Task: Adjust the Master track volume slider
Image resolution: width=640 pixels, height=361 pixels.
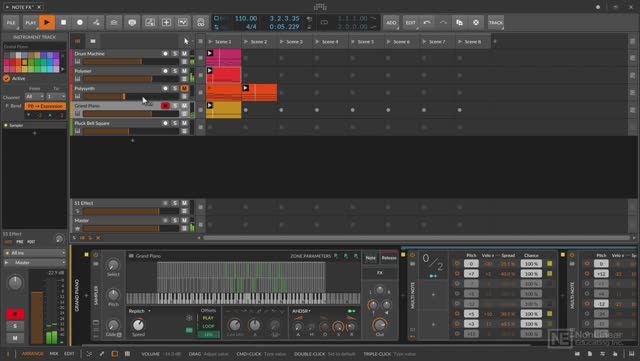Action: [131, 228]
